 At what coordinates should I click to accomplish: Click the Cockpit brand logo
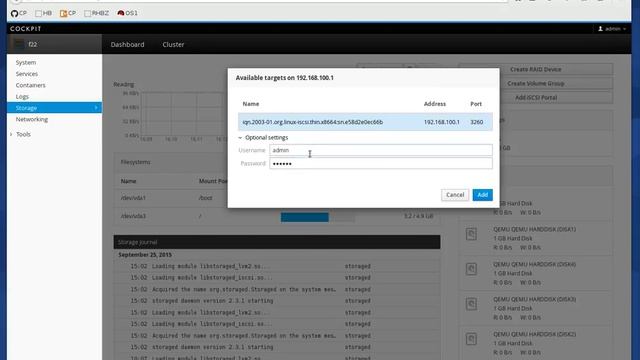click(26, 29)
